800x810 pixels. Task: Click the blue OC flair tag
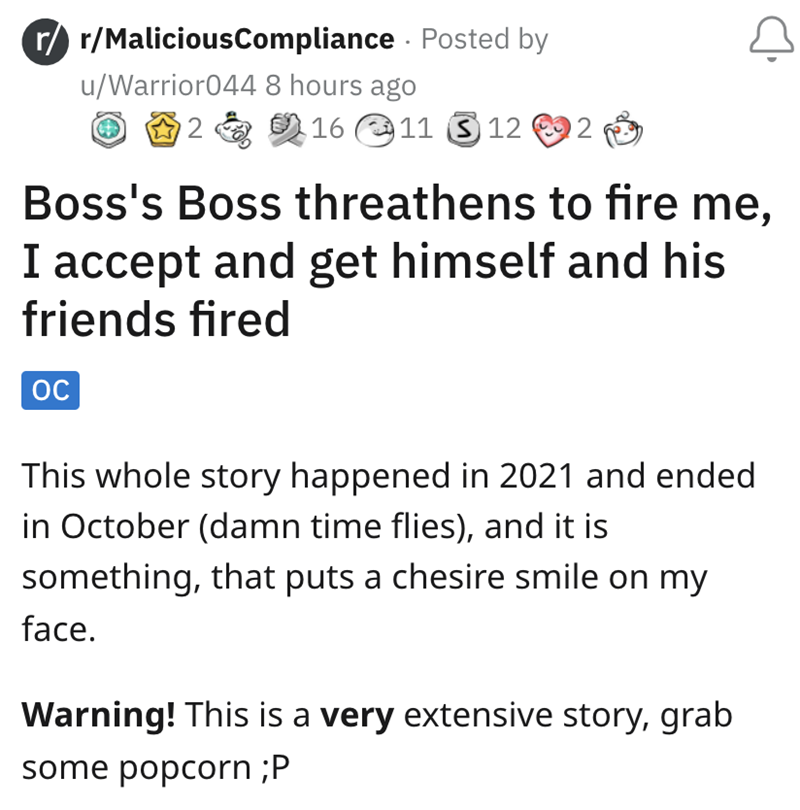(50, 391)
